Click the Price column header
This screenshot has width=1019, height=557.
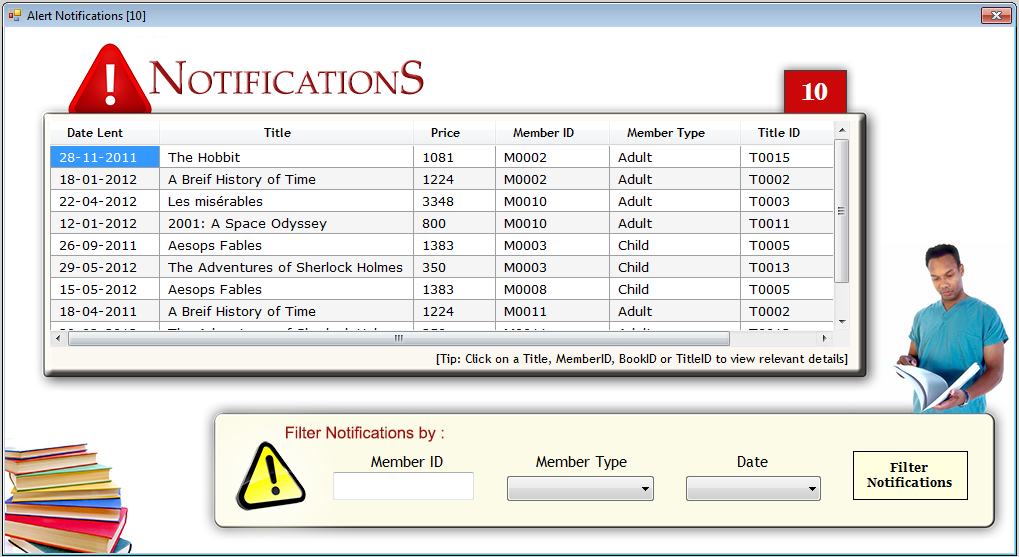[445, 133]
